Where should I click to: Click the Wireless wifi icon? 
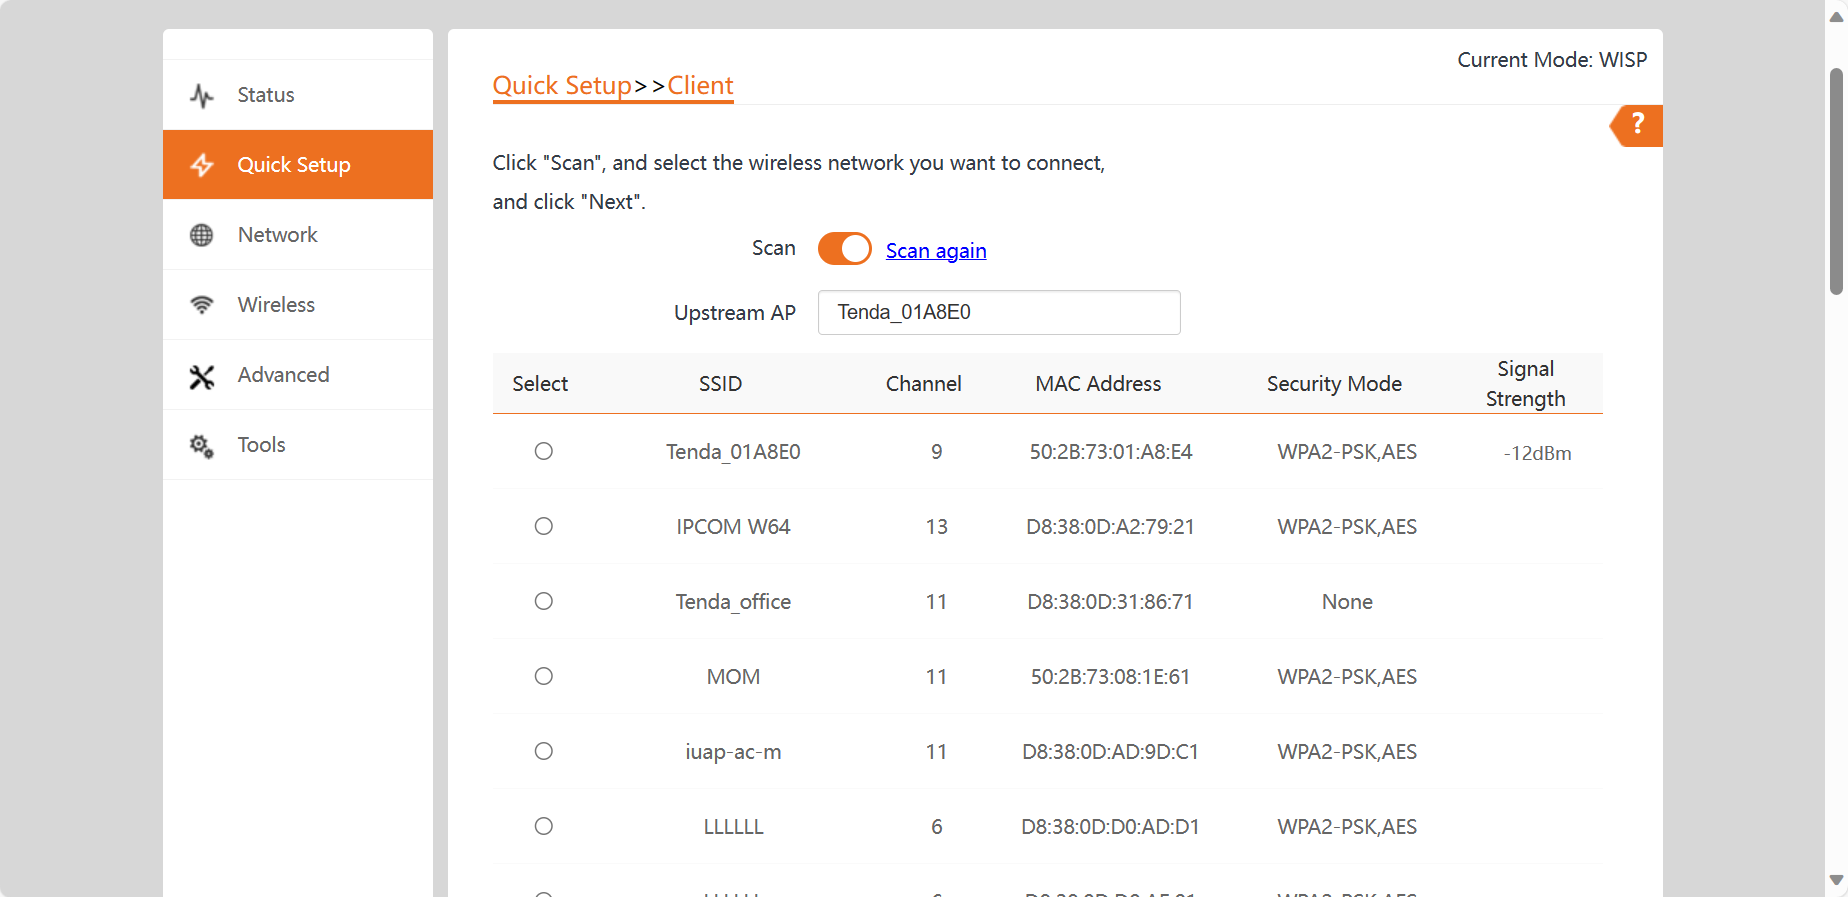pyautogui.click(x=202, y=305)
